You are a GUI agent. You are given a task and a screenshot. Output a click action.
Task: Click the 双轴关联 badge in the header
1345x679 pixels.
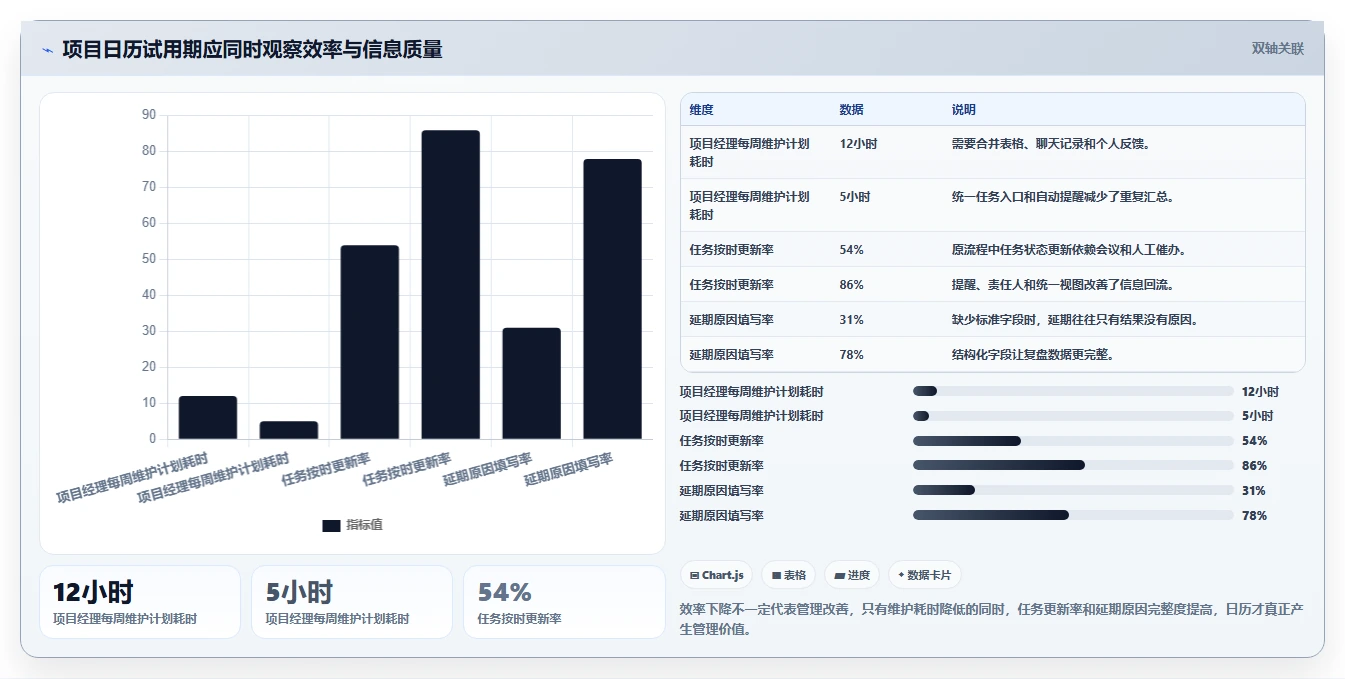coord(1277,48)
